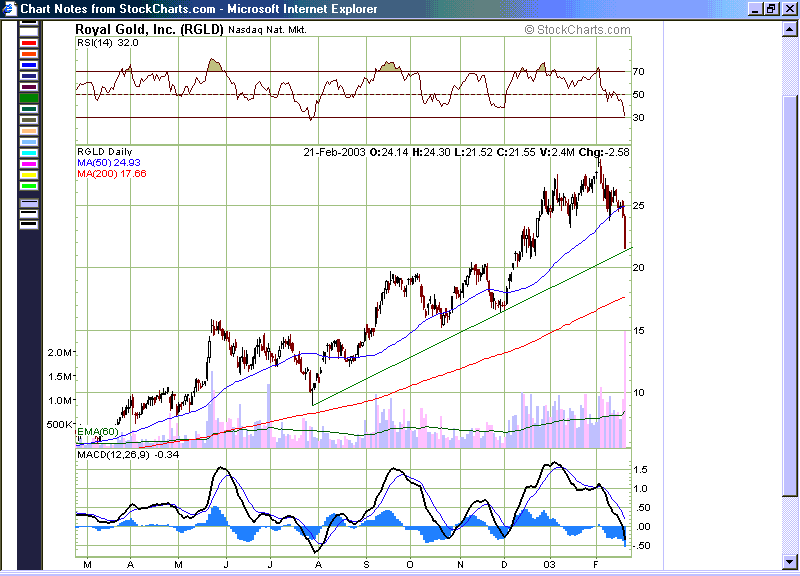Choose the magenta color swatch
Image resolution: width=800 pixels, height=576 pixels.
click(29, 164)
